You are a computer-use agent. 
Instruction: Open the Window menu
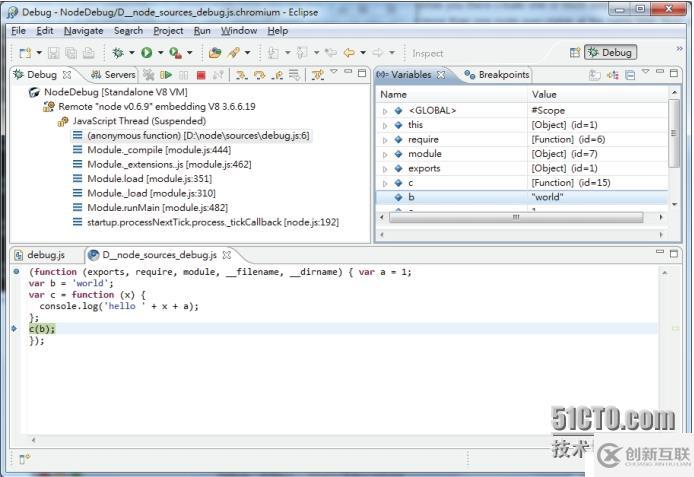[x=239, y=31]
